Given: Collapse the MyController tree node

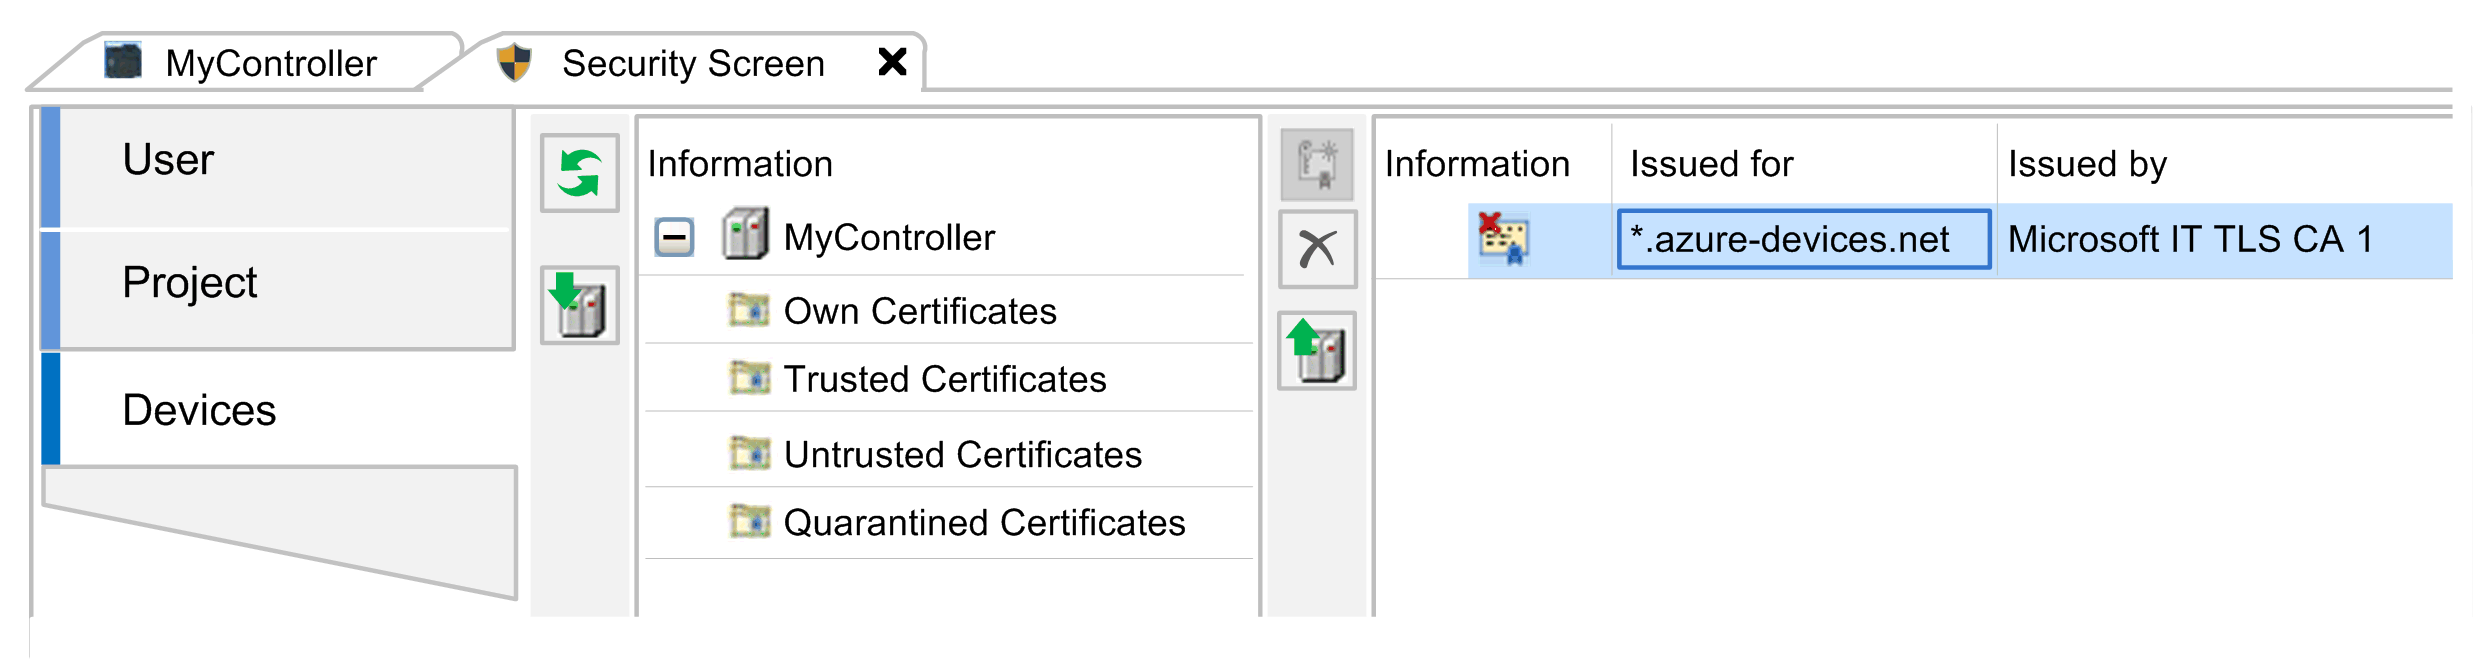Looking at the screenshot, I should tap(674, 238).
